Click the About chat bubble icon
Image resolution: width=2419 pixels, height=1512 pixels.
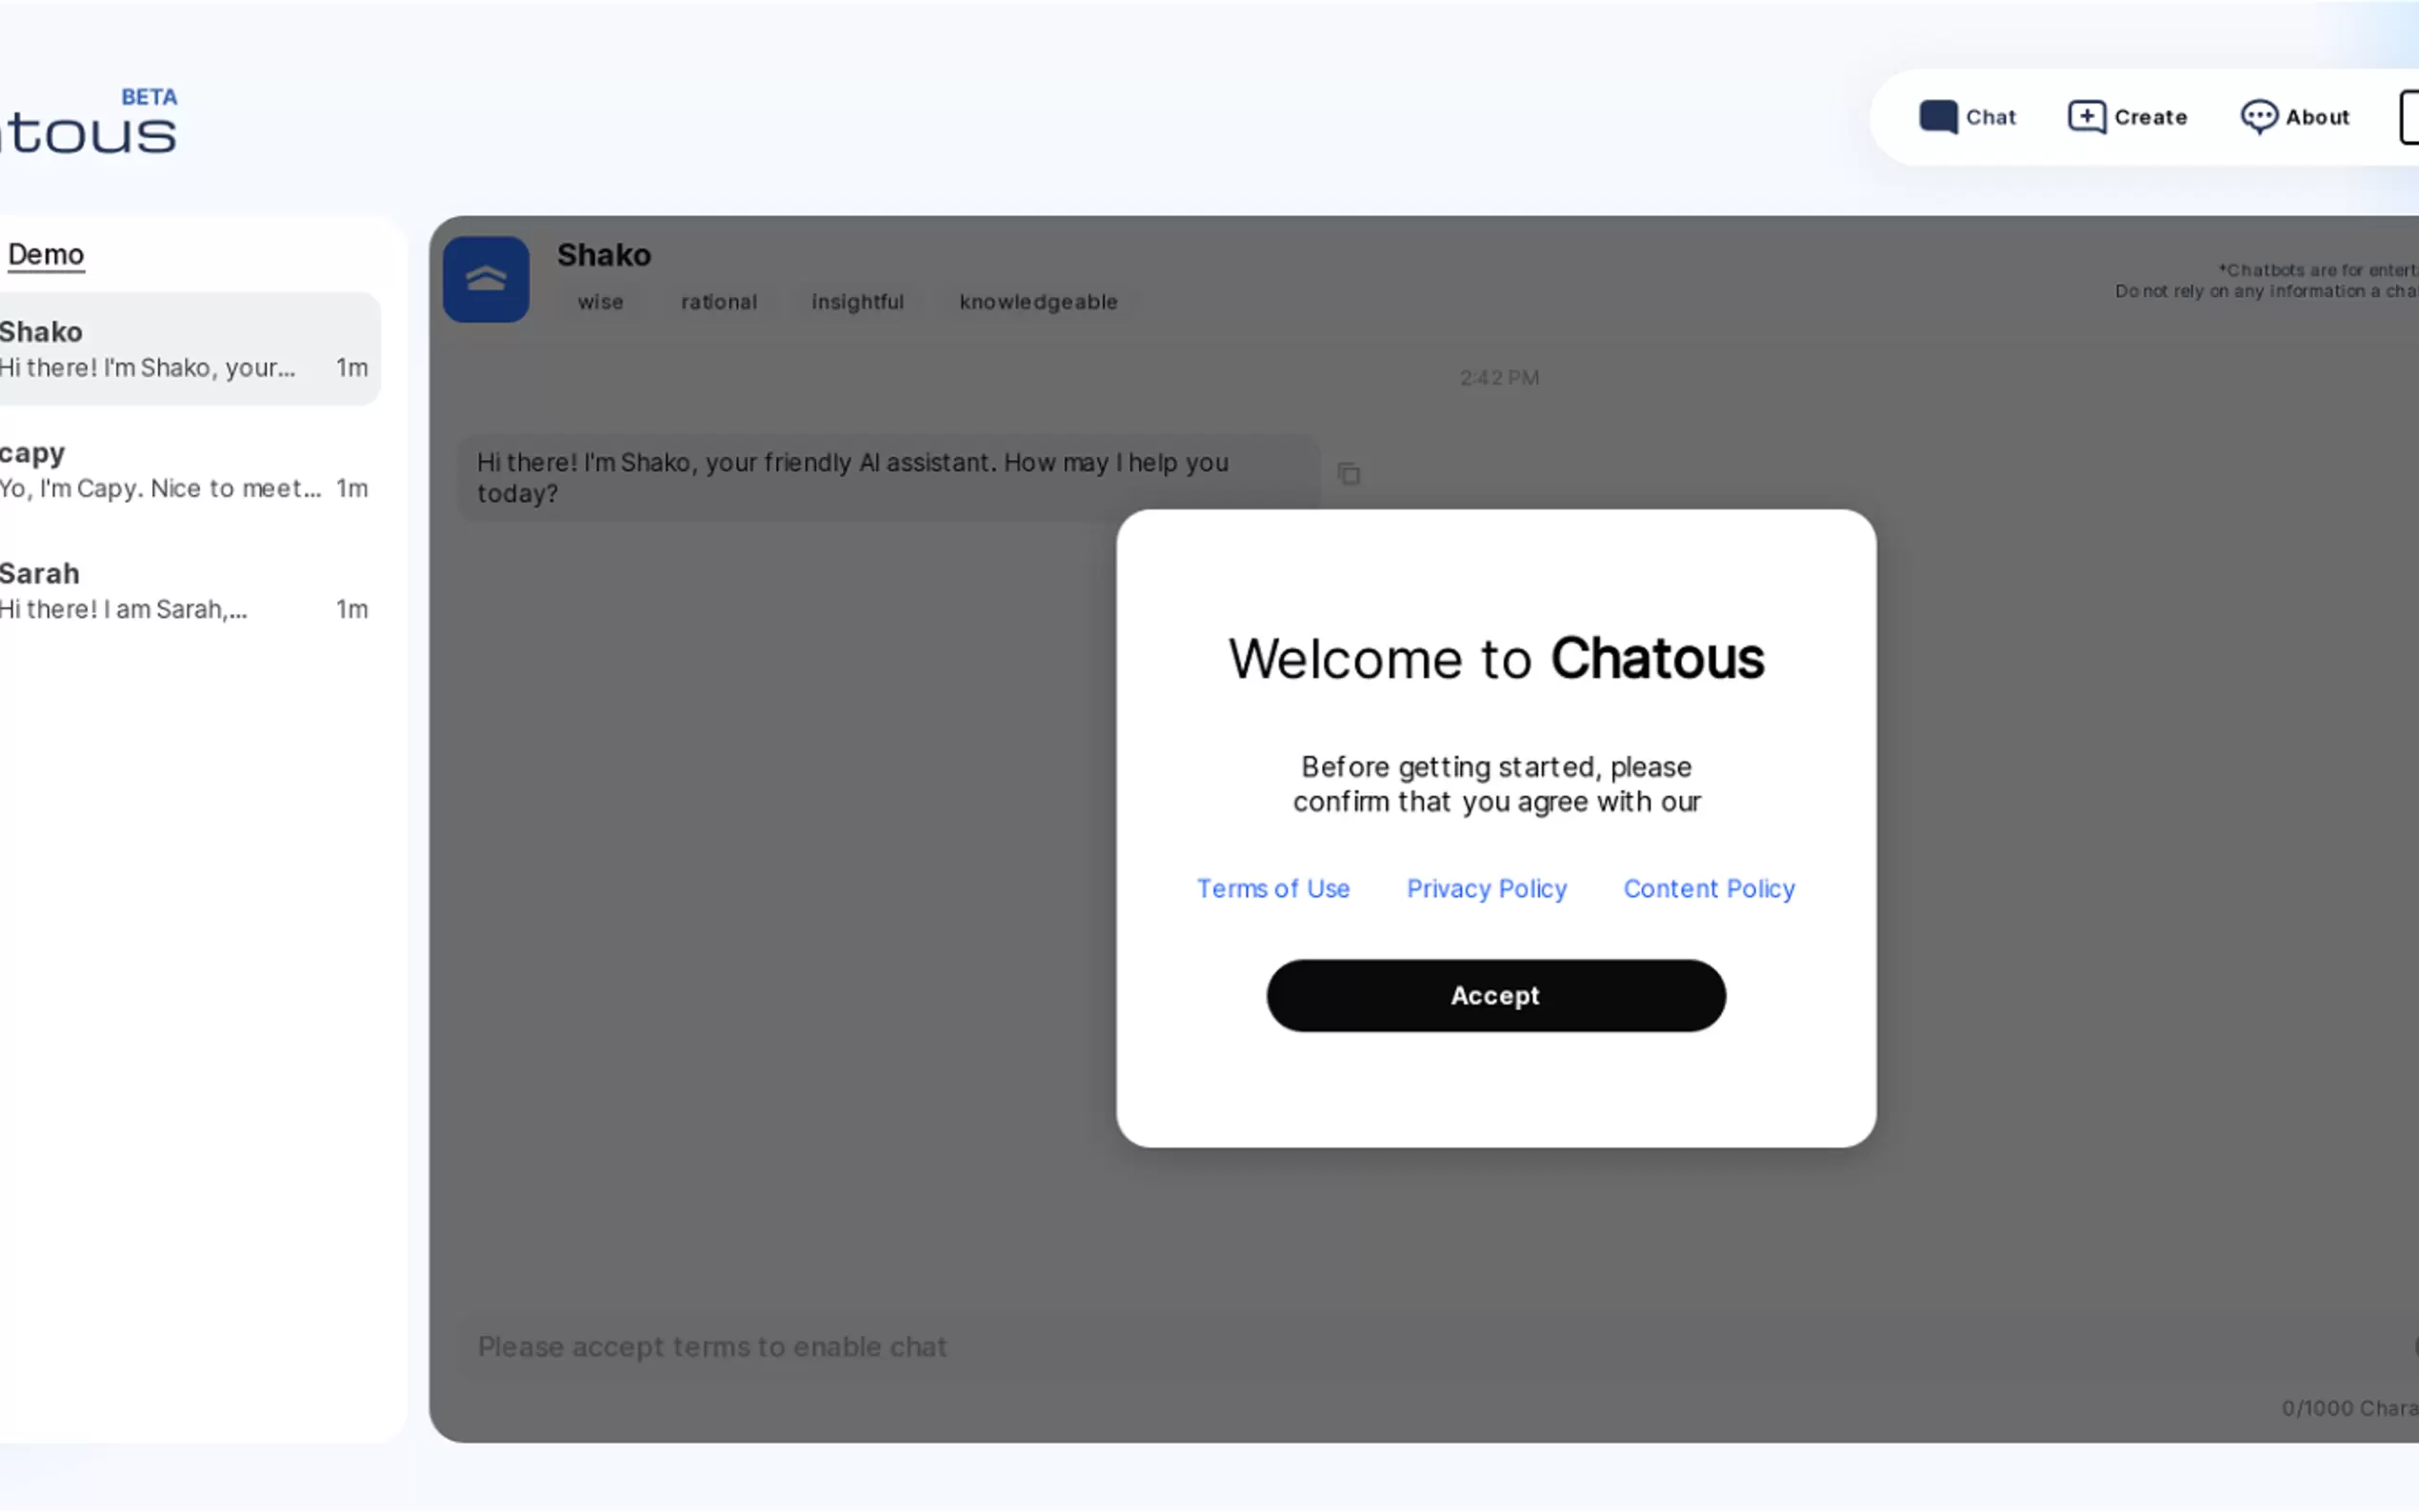click(2258, 117)
